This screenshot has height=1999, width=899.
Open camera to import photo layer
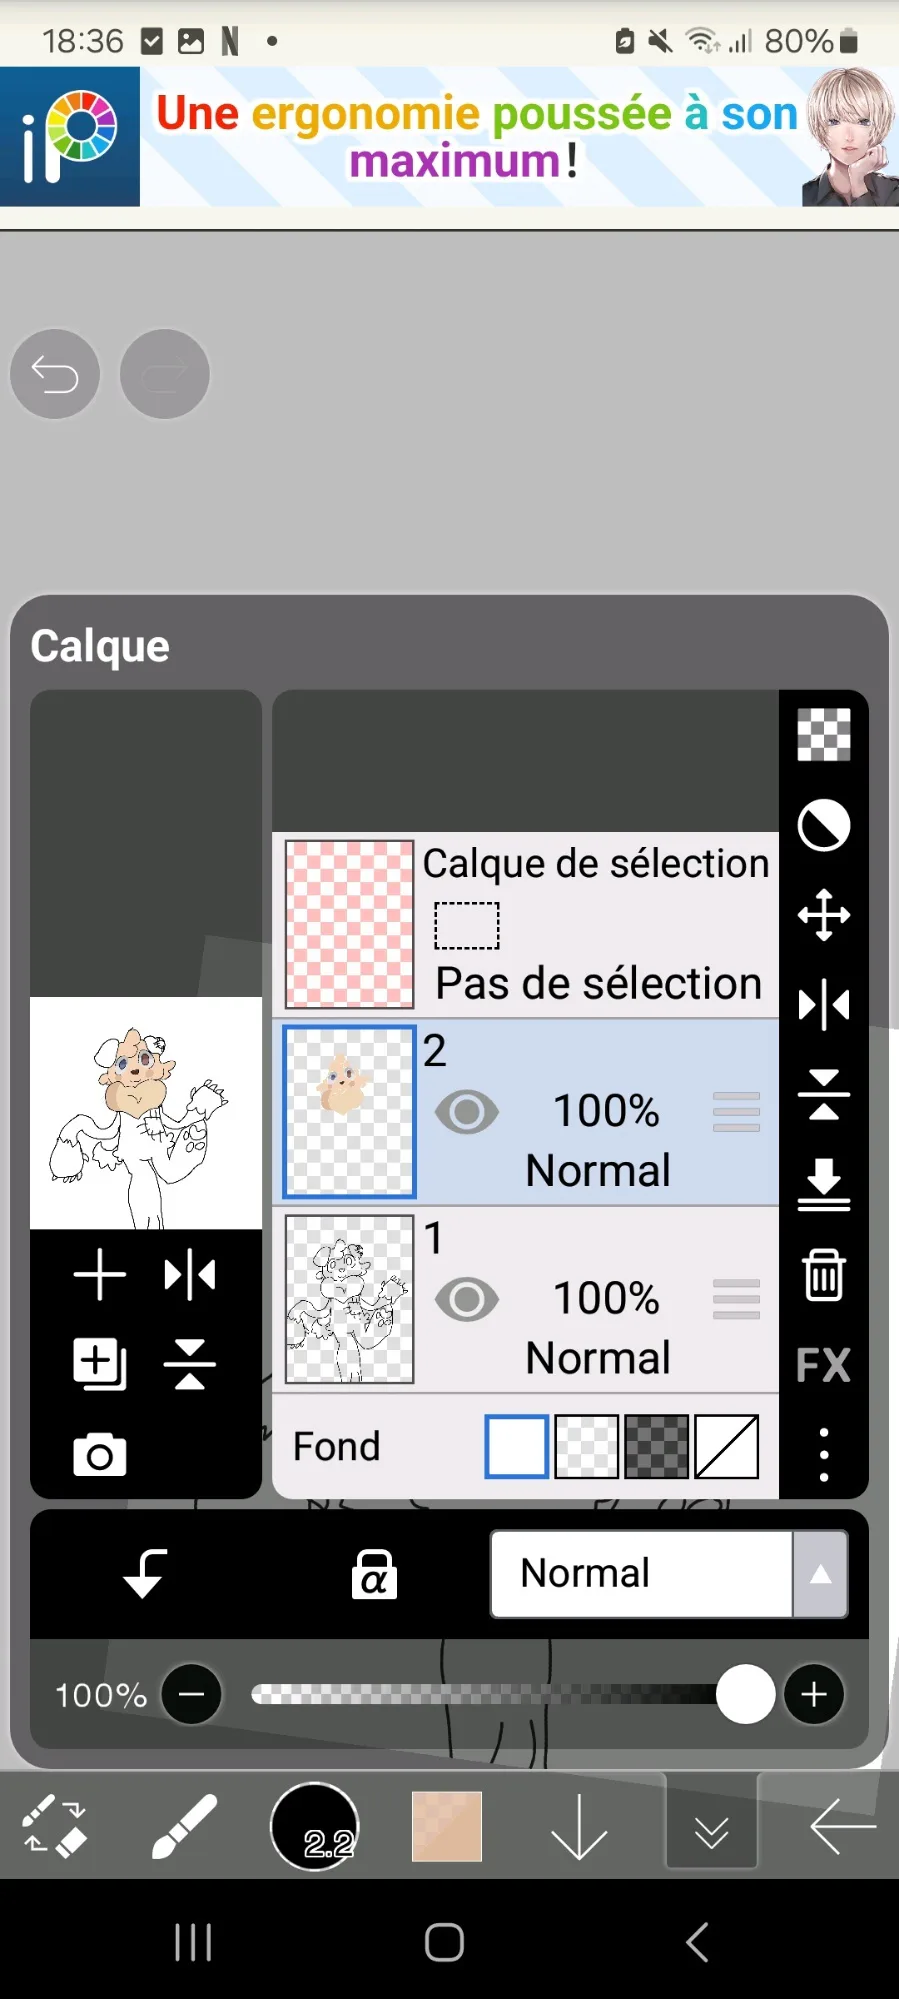(100, 1455)
